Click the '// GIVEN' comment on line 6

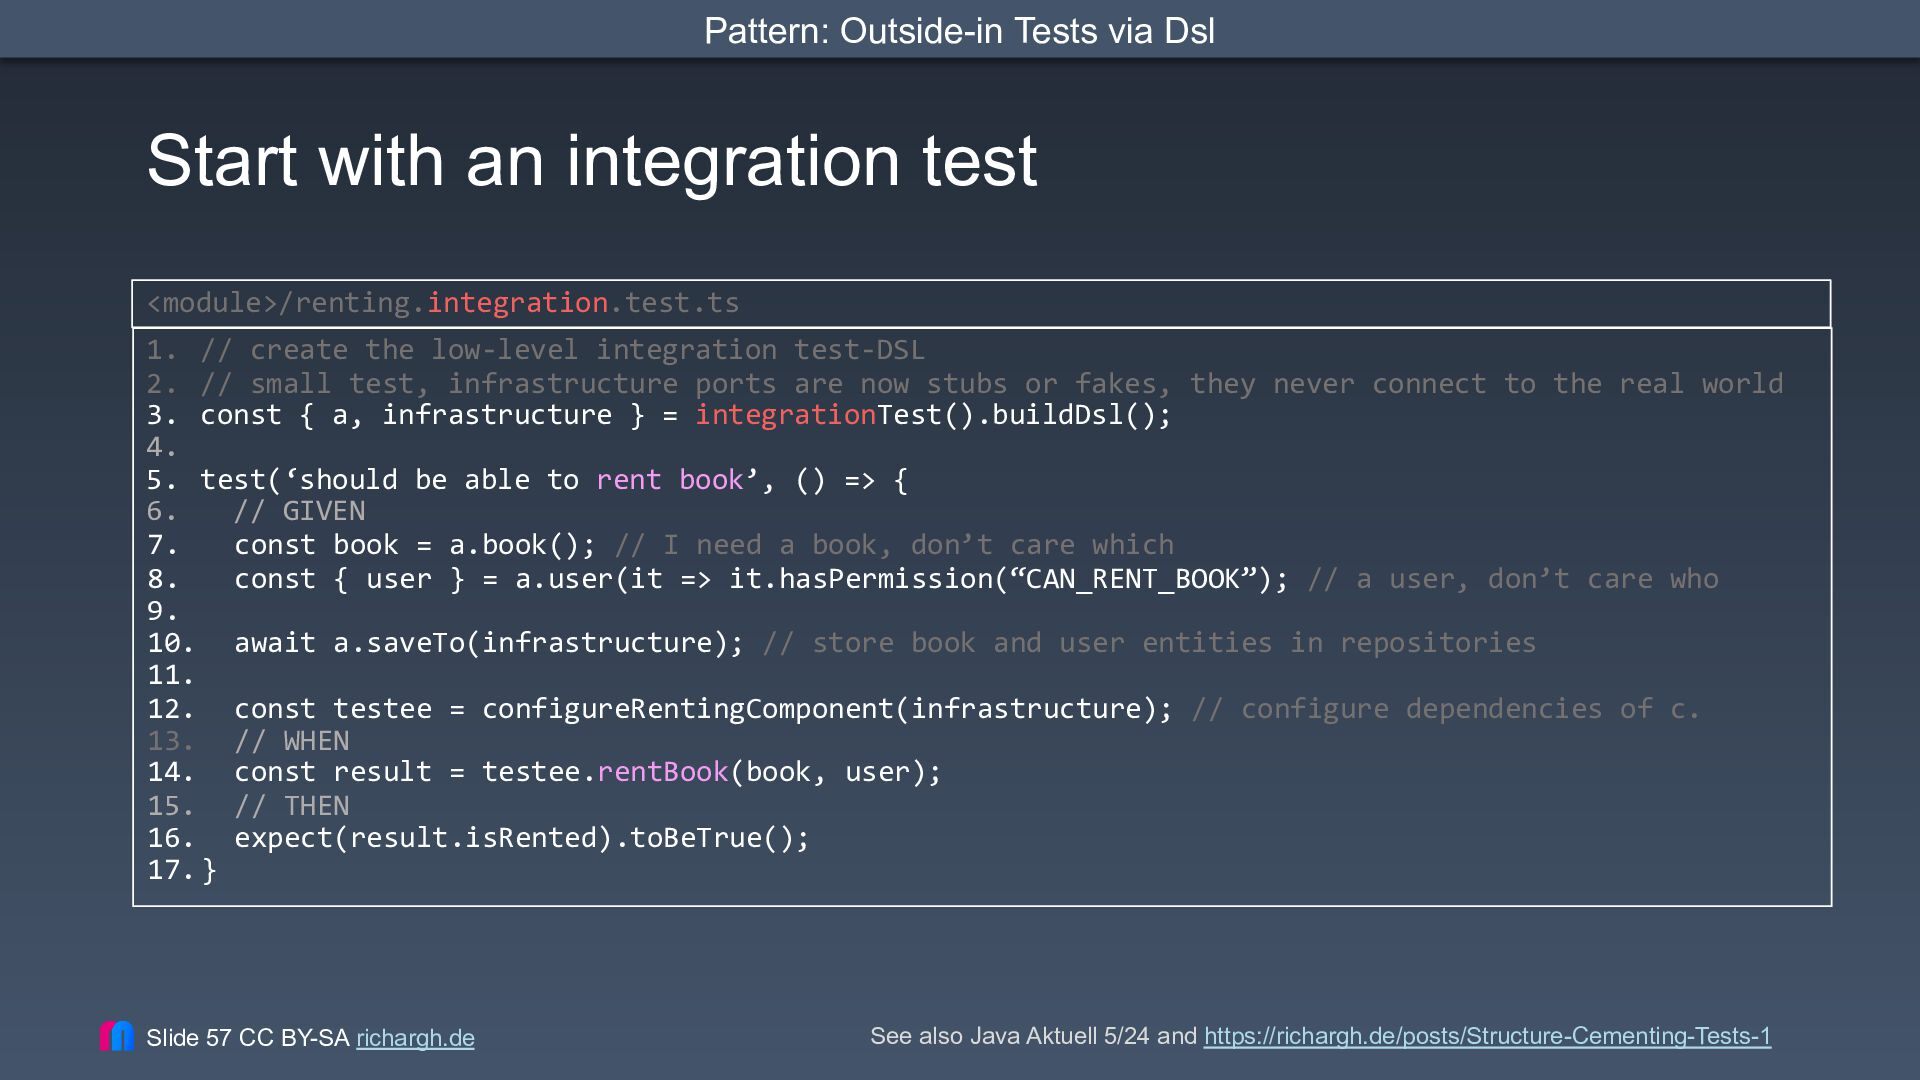299,511
